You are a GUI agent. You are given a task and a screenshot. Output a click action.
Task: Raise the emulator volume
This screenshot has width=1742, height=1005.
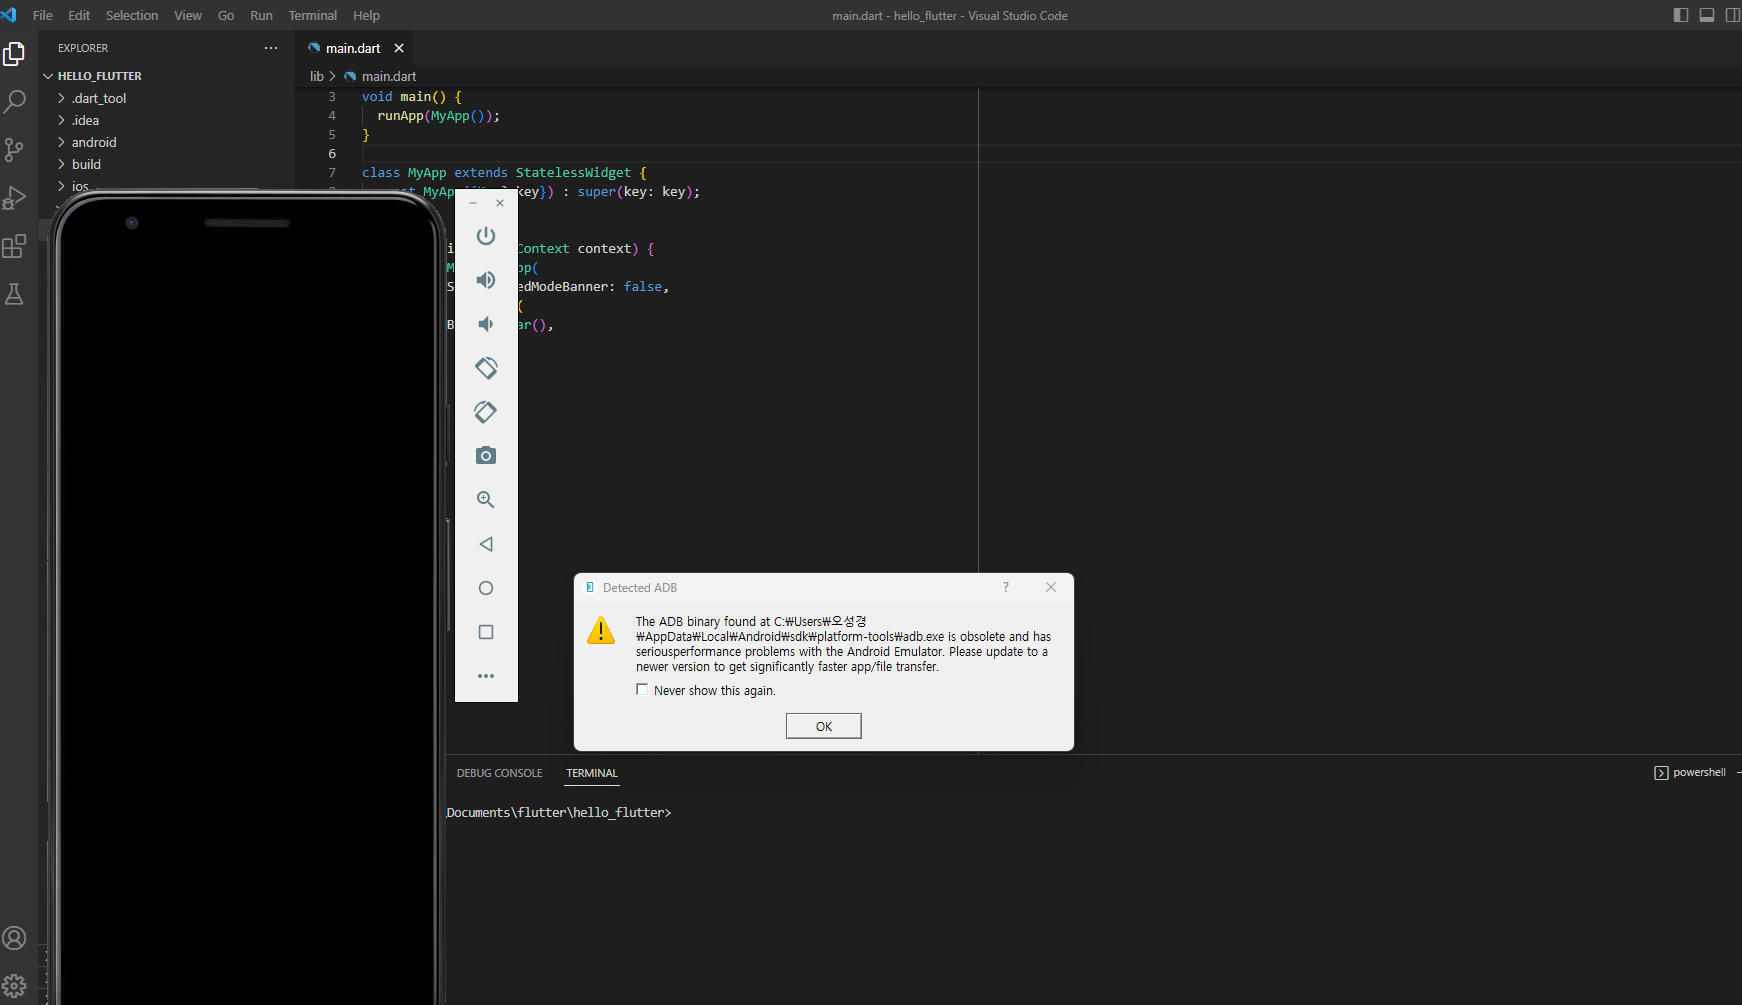[x=486, y=280]
